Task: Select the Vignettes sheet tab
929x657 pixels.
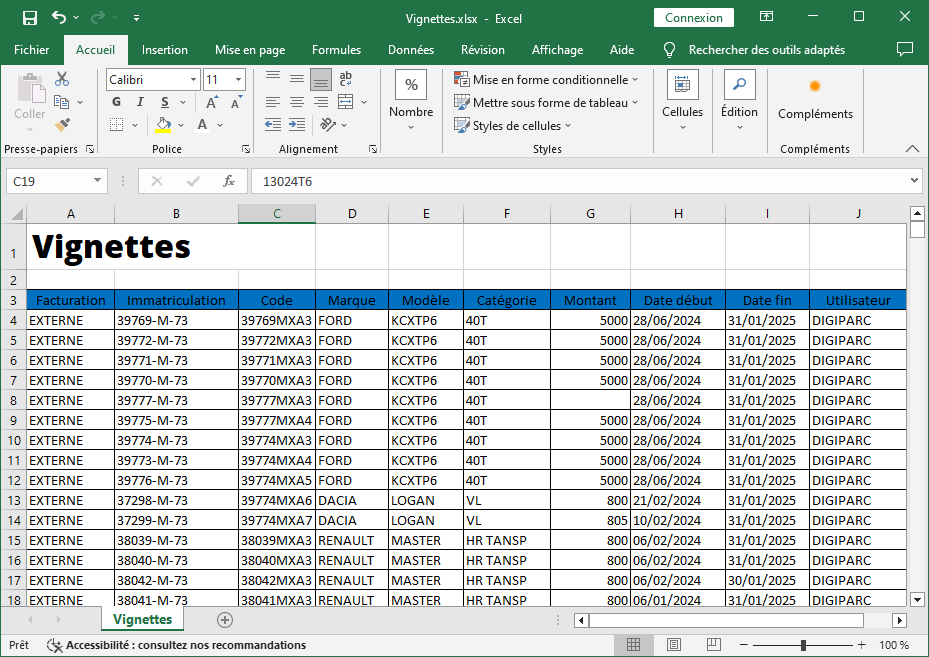Action: click(142, 619)
